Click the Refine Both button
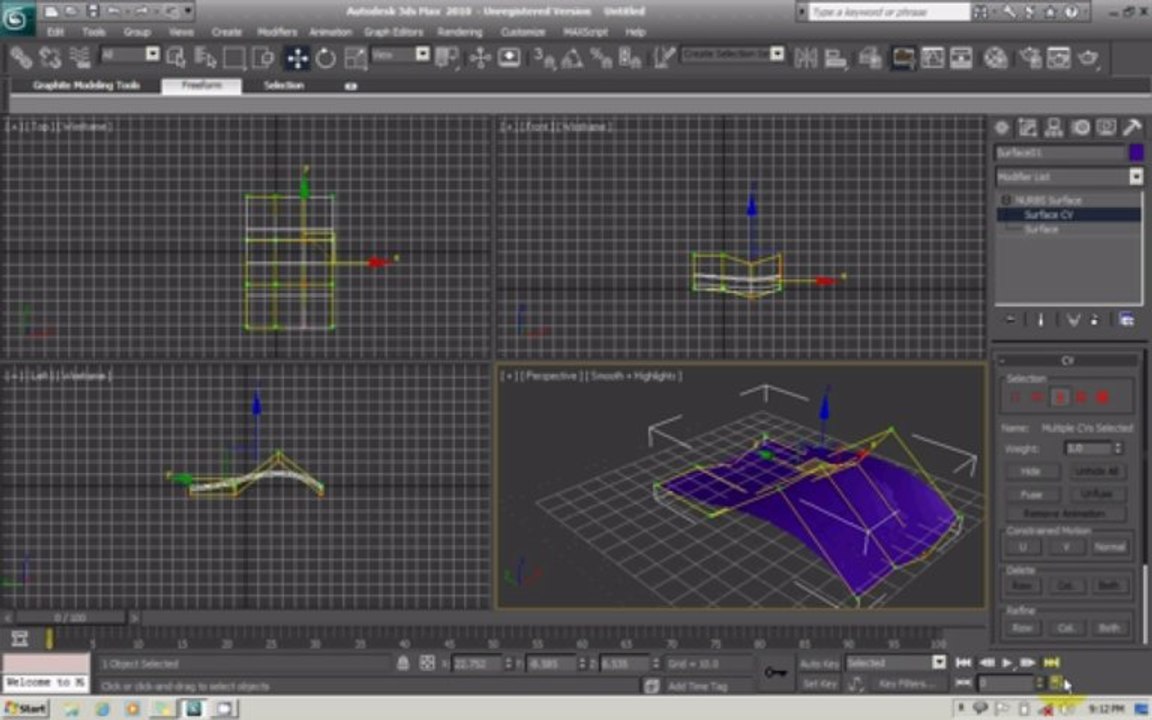This screenshot has width=1152, height=720. (1109, 627)
